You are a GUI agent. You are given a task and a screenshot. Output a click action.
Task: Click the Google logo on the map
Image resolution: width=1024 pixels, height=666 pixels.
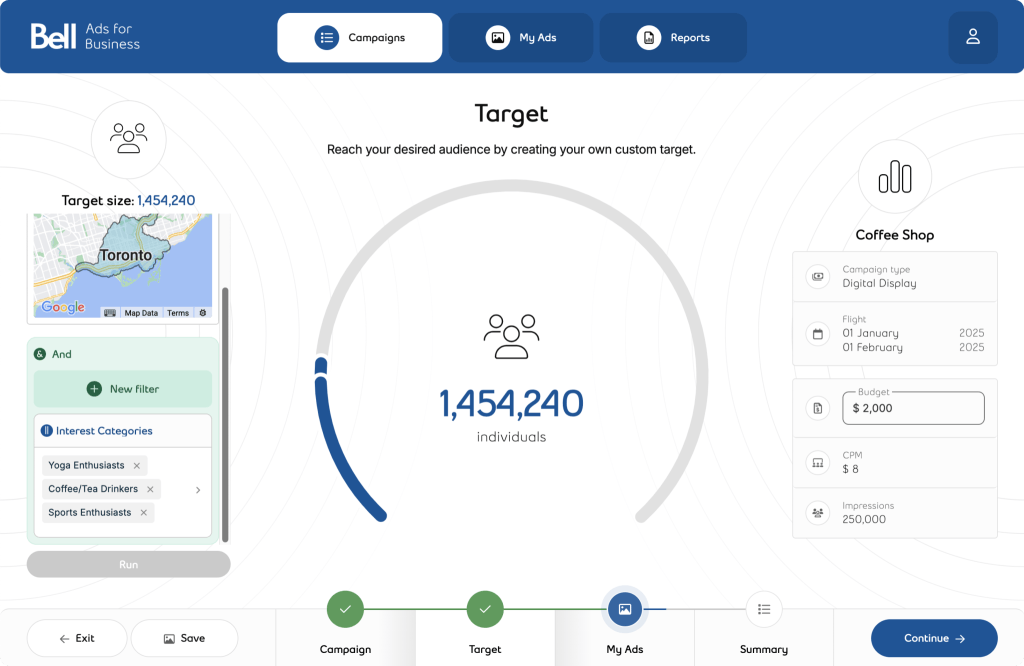[63, 307]
